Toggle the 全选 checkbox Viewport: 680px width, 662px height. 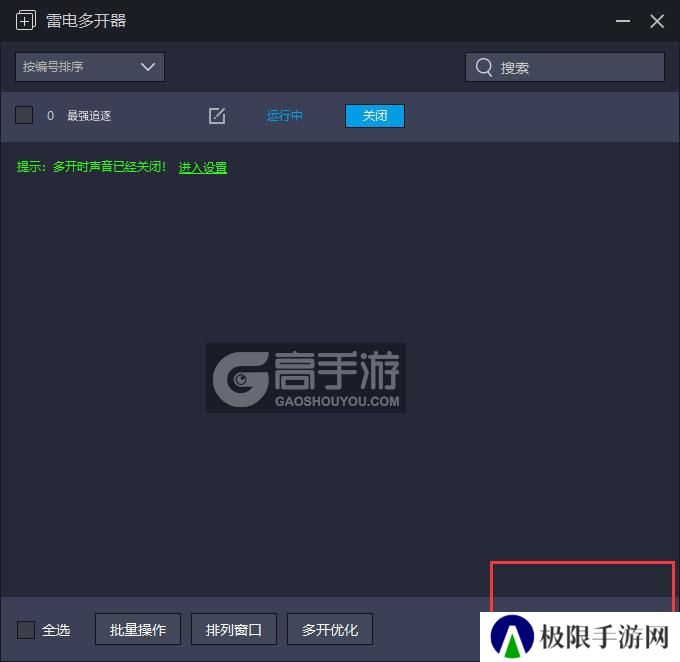(26, 629)
